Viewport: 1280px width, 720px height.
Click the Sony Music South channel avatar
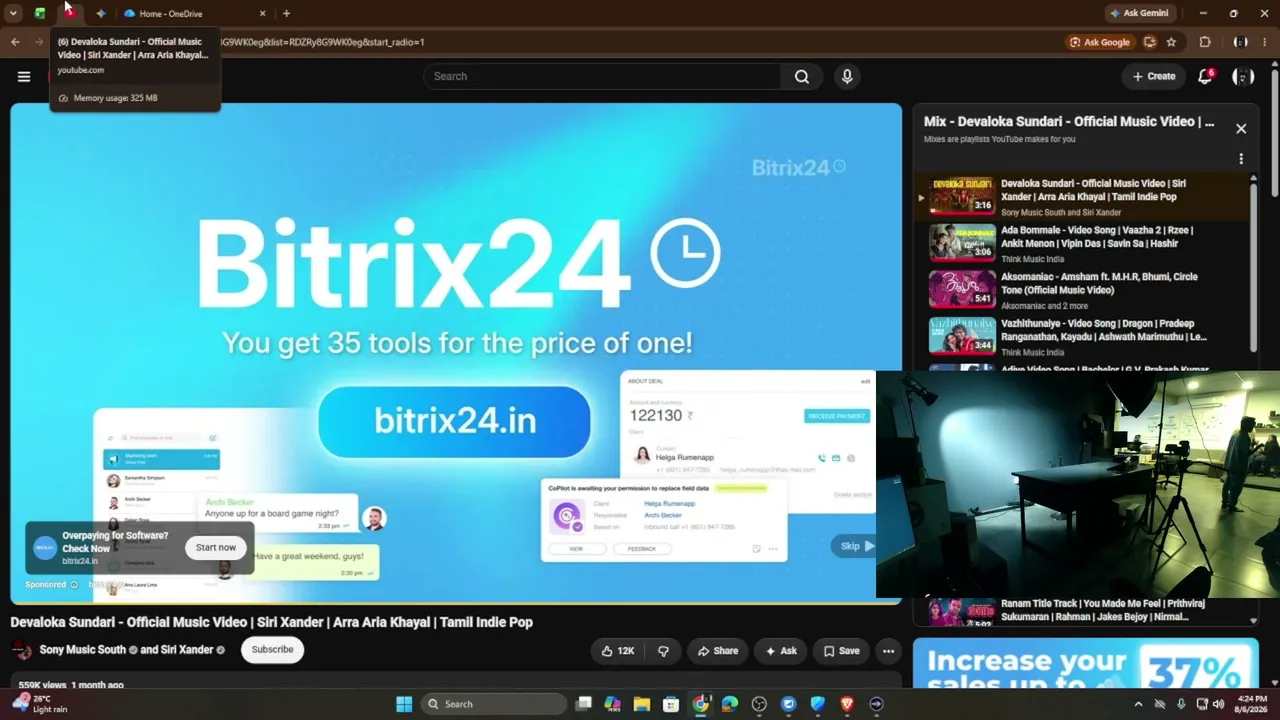21,650
